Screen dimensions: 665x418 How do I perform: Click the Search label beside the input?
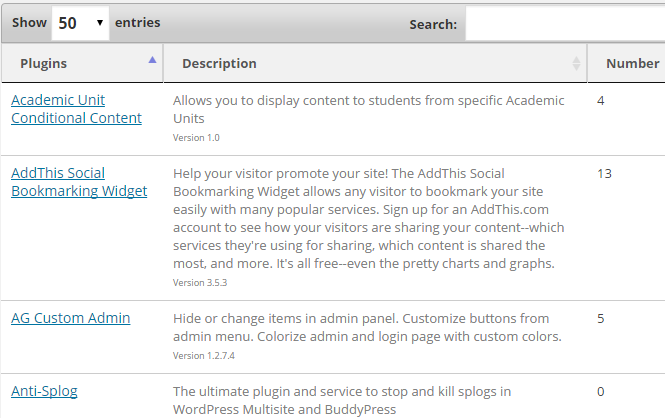(433, 25)
